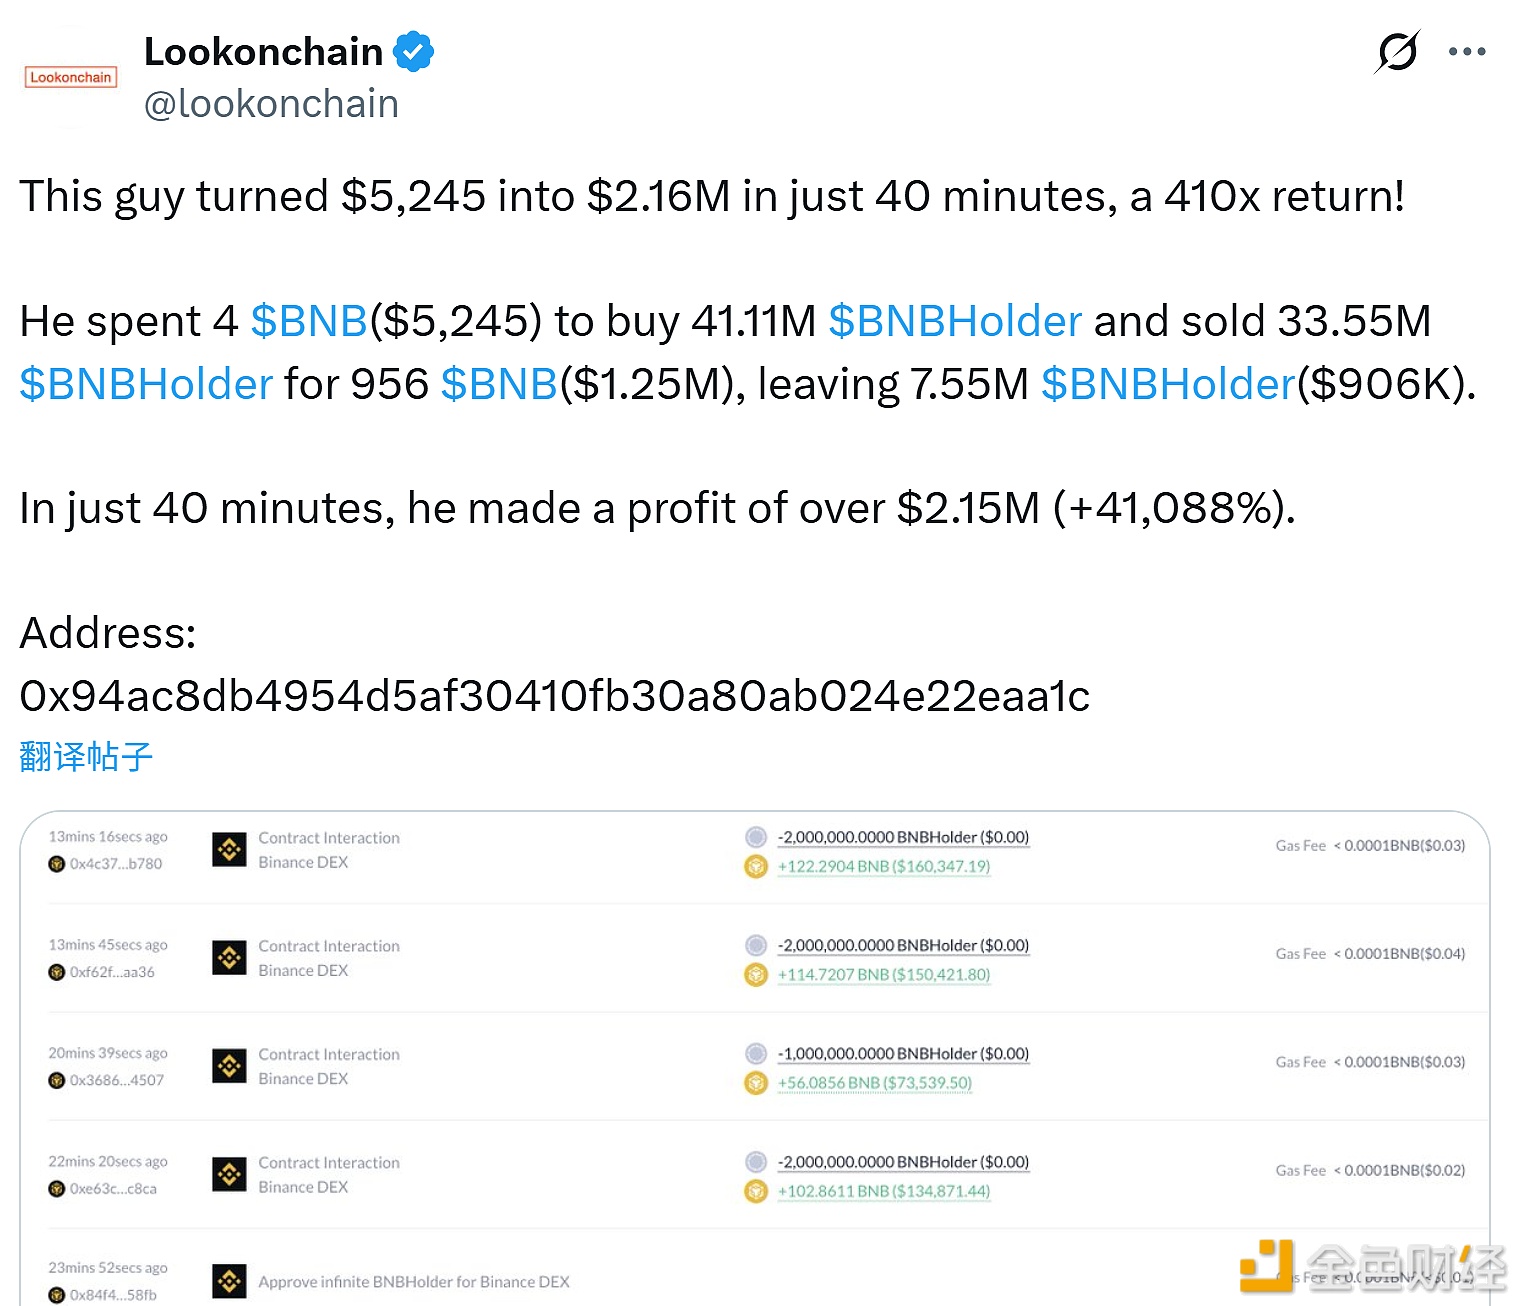The height and width of the screenshot is (1306, 1520).
Task: Click the $BNBHolder cashtag after 41.11M
Action: coord(955,321)
